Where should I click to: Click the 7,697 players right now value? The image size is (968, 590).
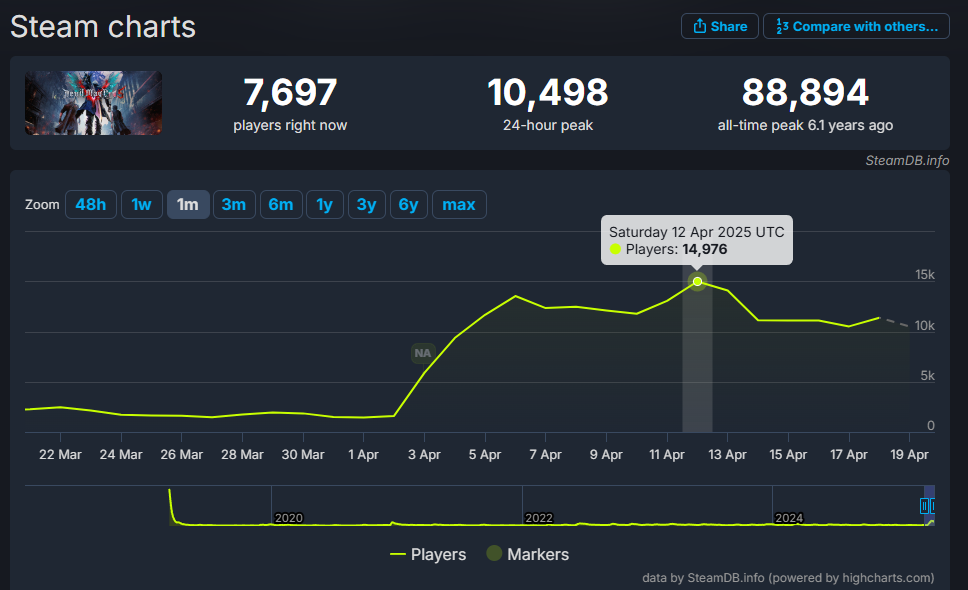pos(290,93)
